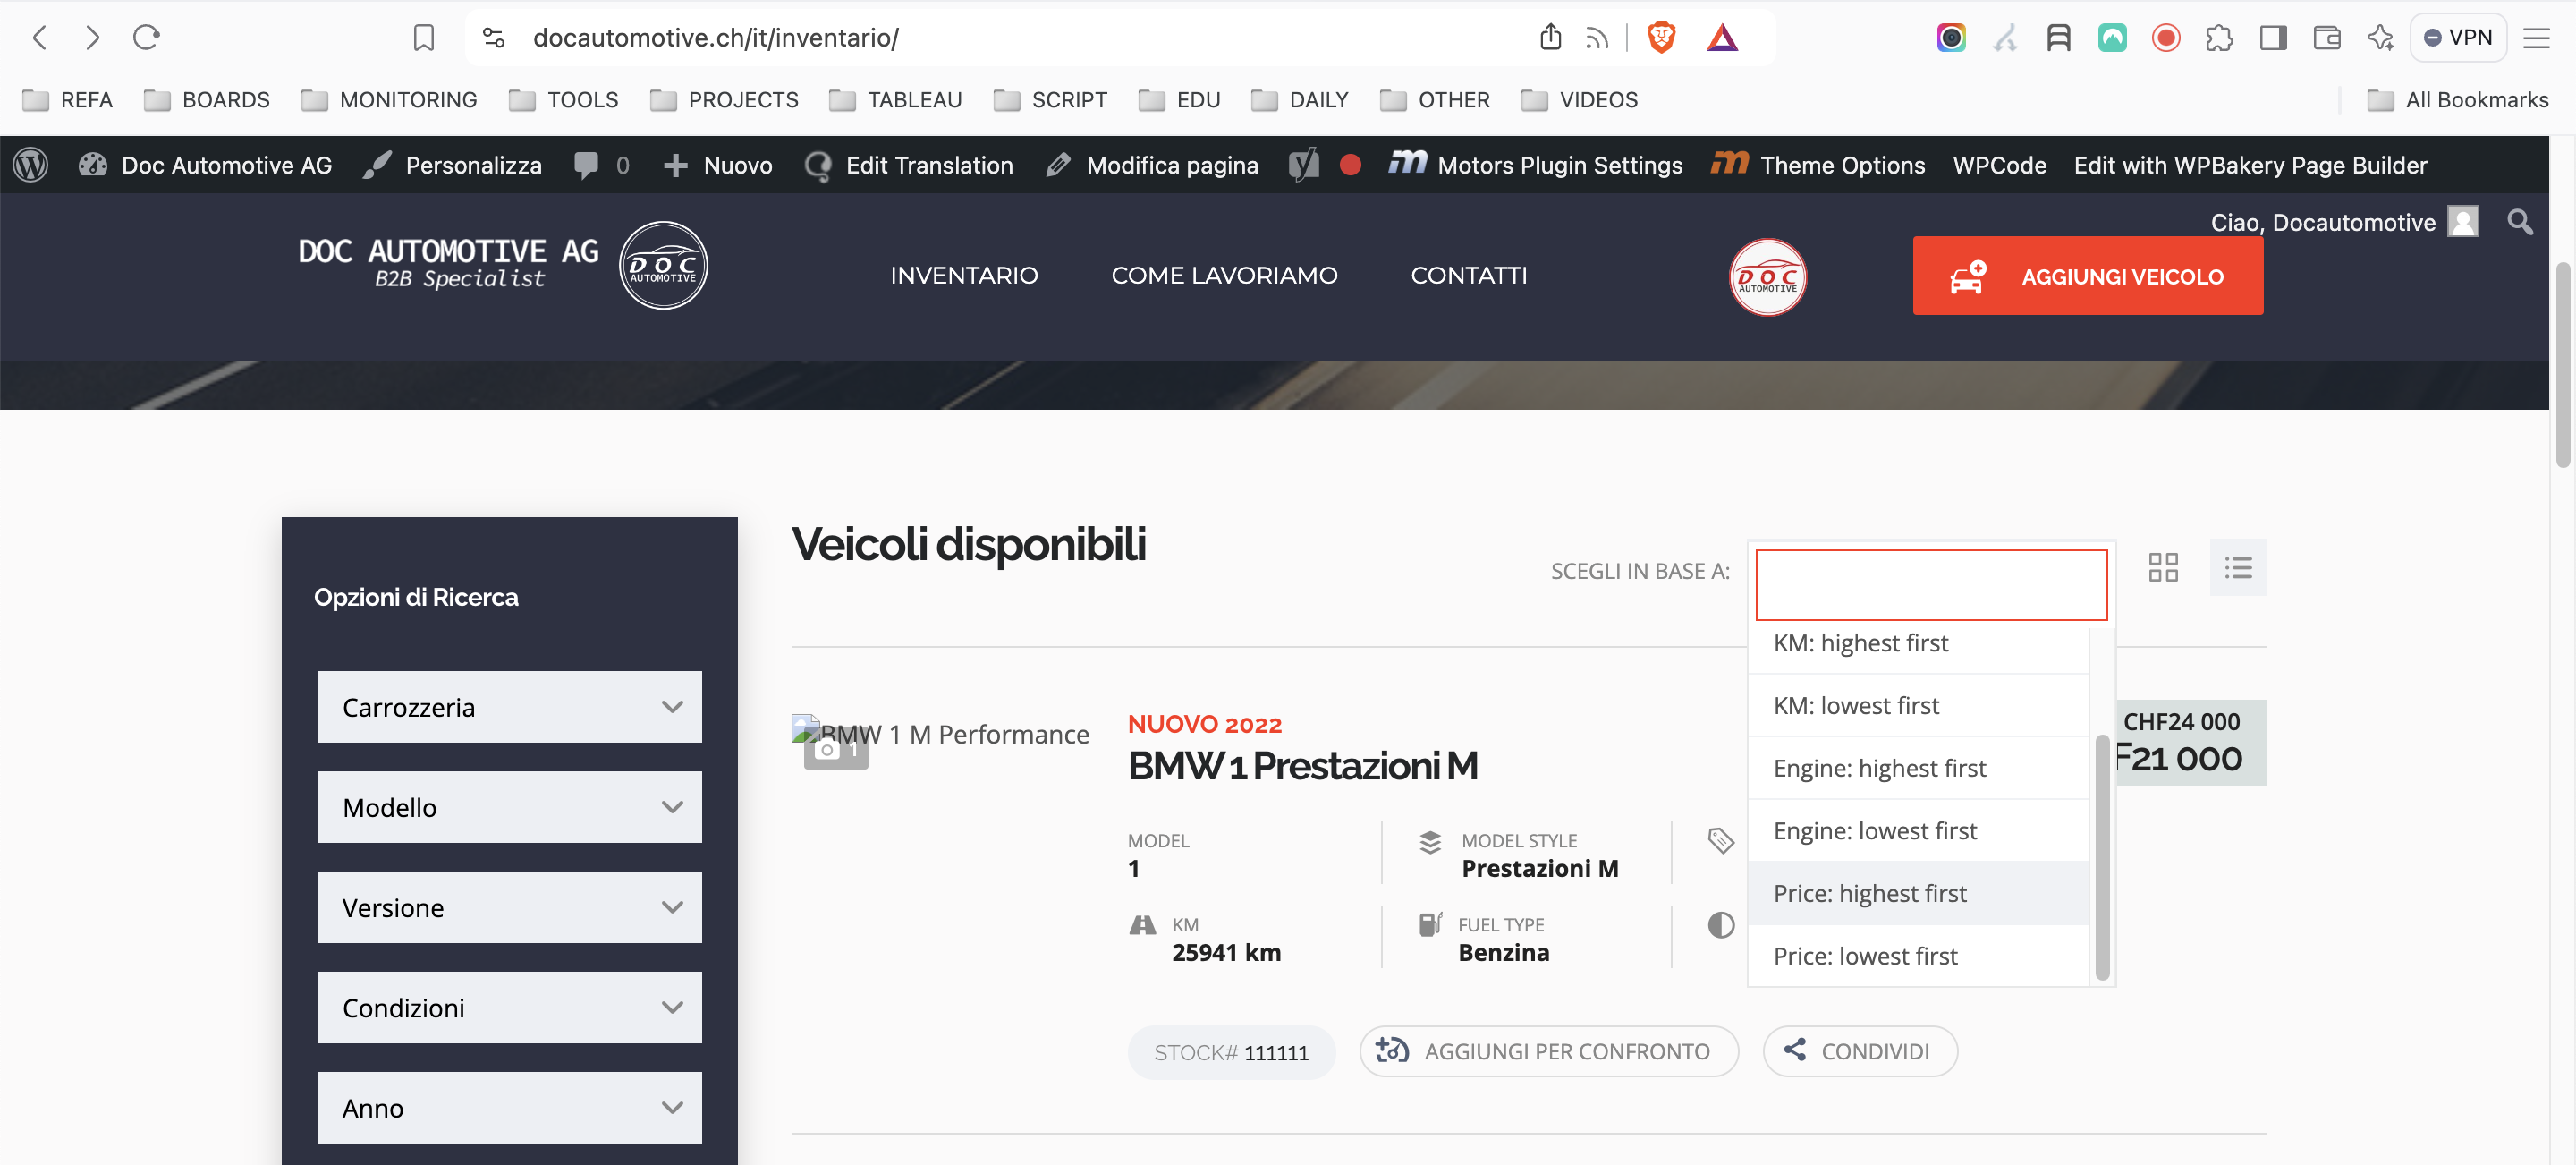Click the RSS feed icon
Viewport: 2576px width, 1165px height.
click(x=1597, y=38)
